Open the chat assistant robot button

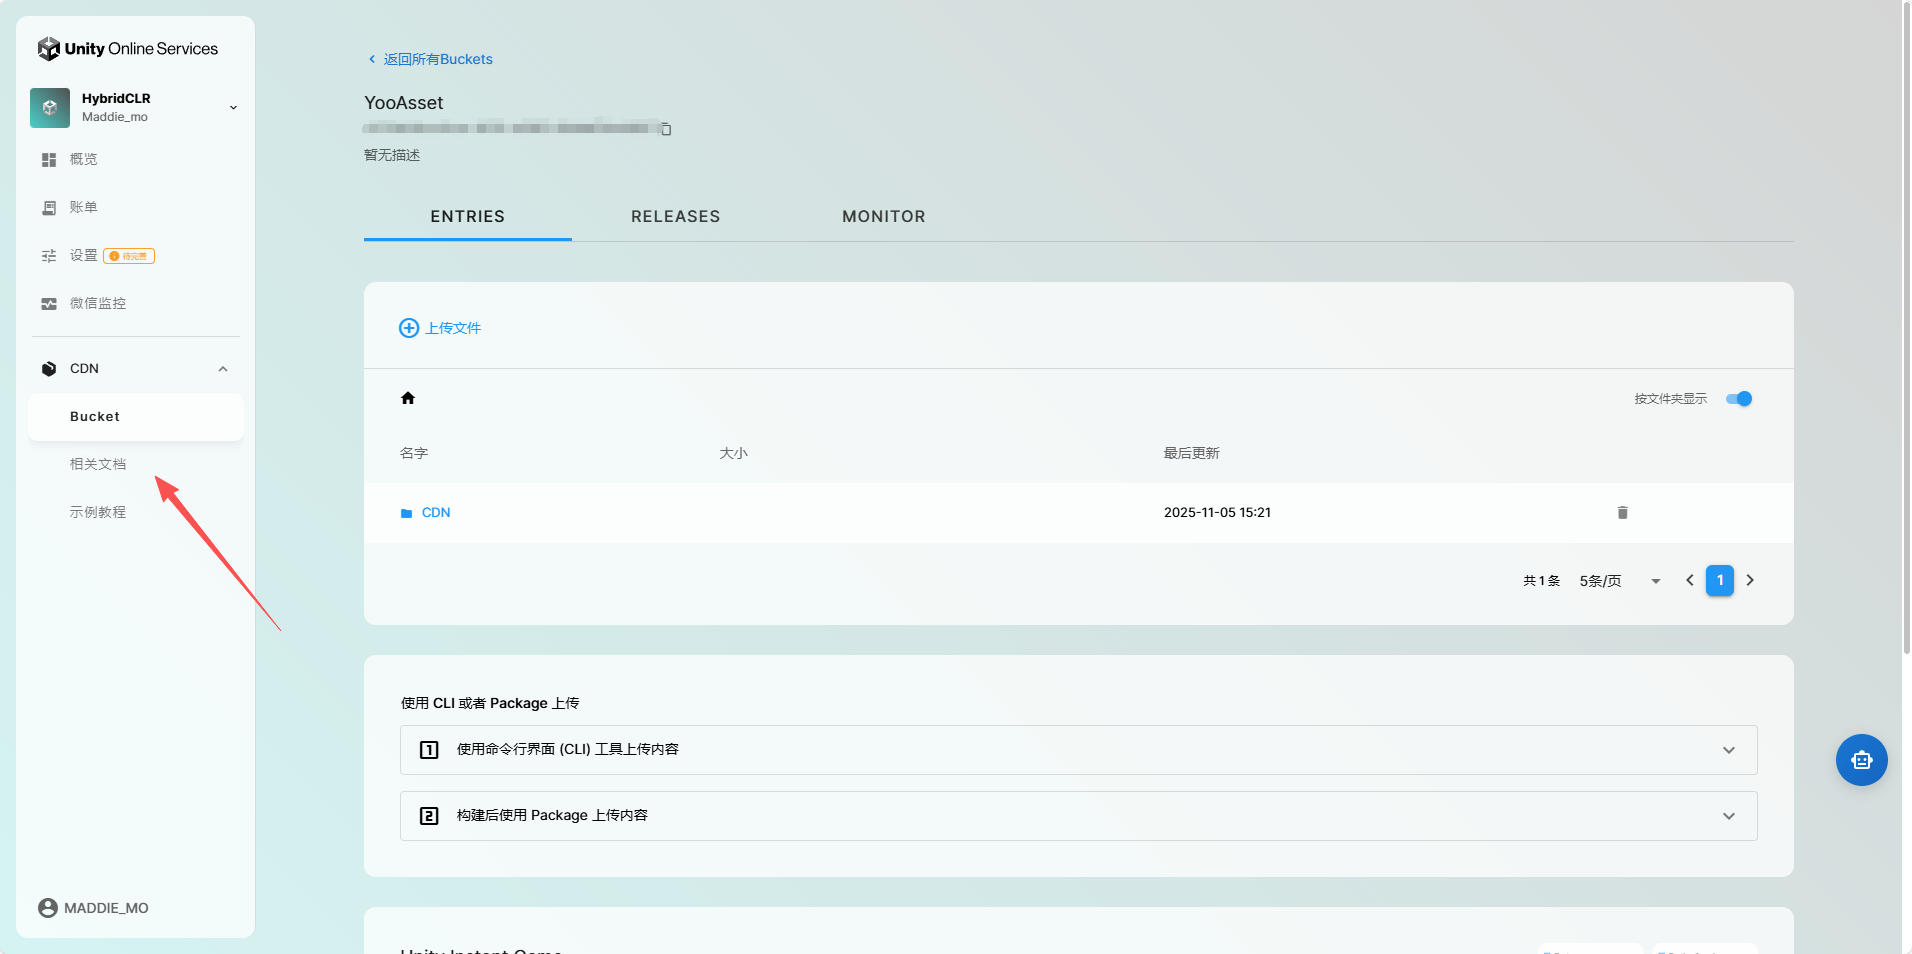(1862, 760)
